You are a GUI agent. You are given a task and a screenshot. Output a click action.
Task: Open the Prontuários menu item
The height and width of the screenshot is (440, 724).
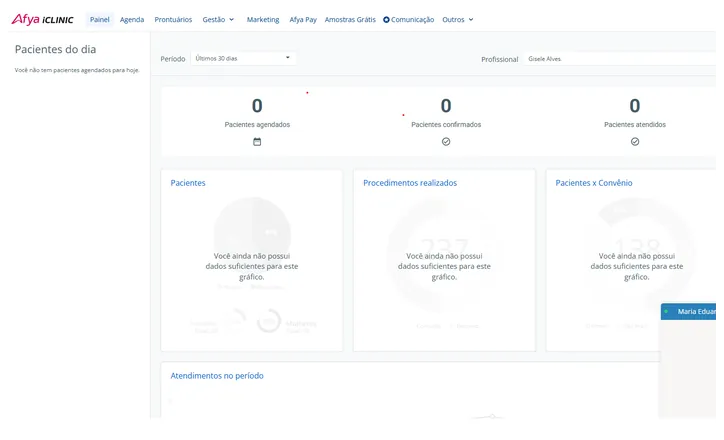[x=173, y=19]
